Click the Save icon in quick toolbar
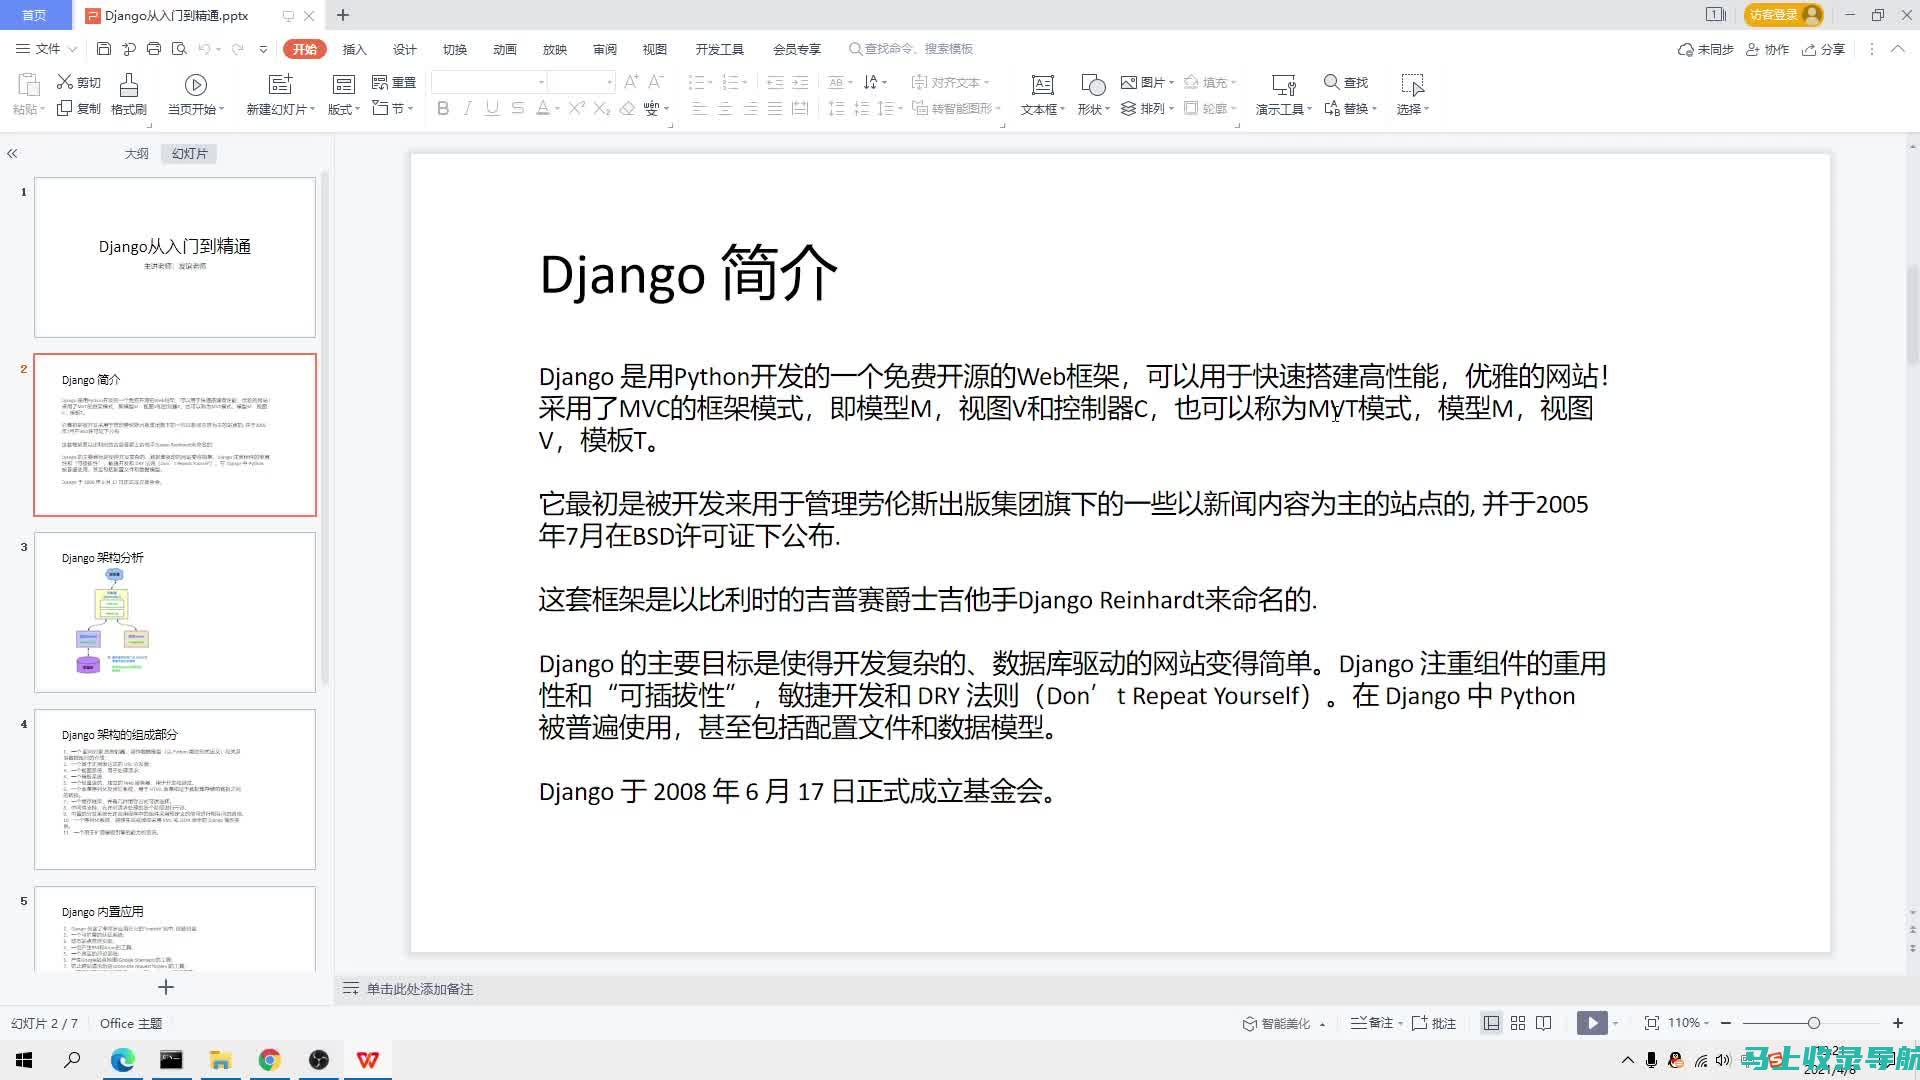1920x1080 pixels. point(104,49)
